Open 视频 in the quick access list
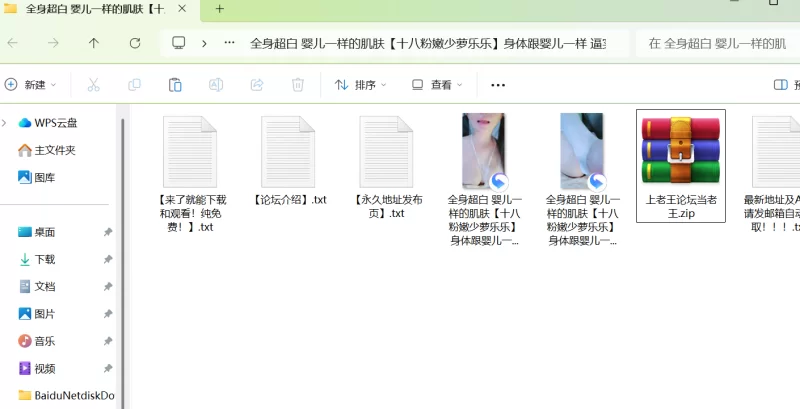The height and width of the screenshot is (409, 800). coord(36,368)
